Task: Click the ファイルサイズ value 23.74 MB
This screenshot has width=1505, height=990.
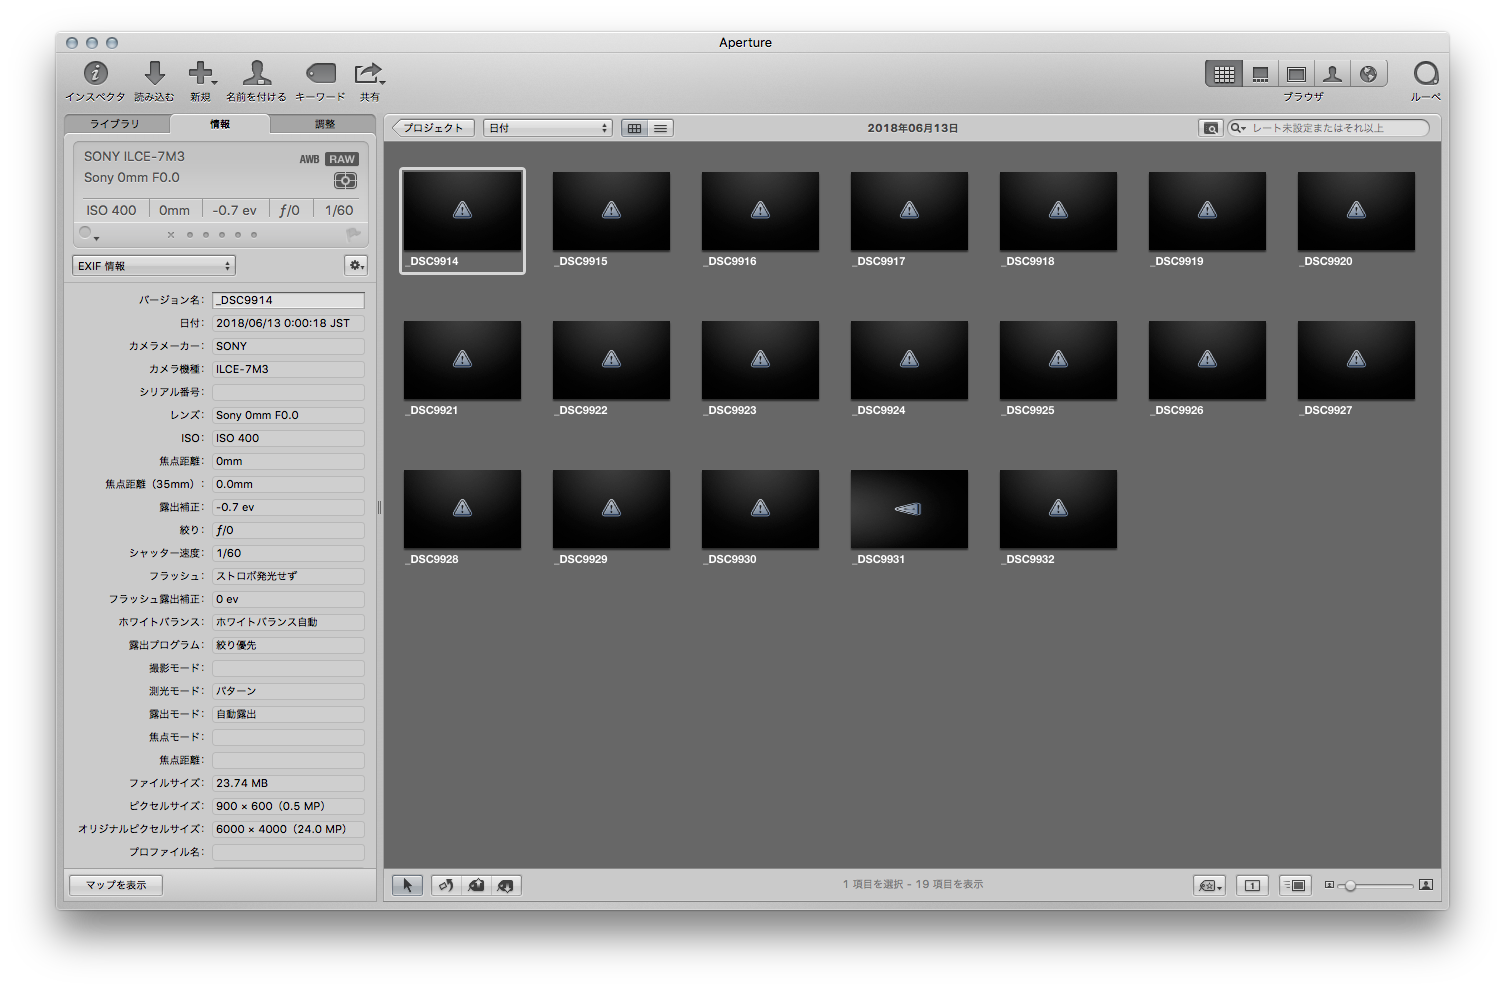Action: tap(288, 783)
